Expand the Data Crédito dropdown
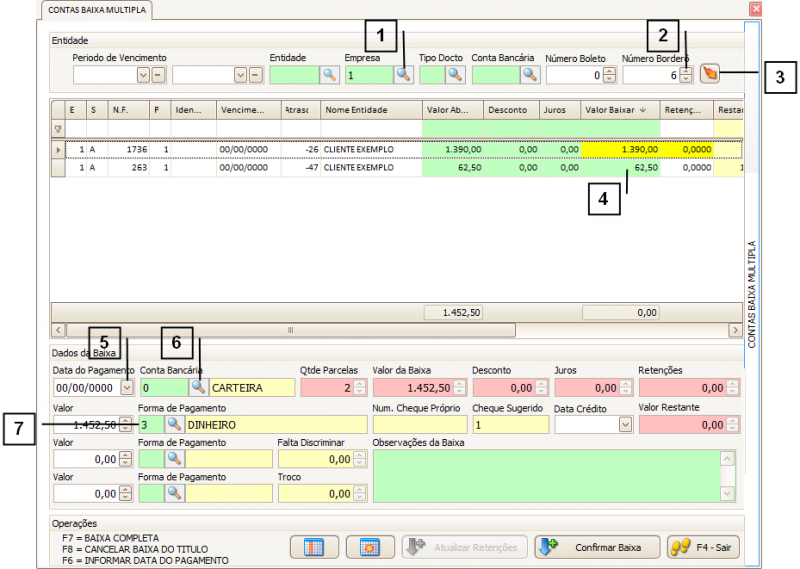Screen dimensions: 800x569 625,424
